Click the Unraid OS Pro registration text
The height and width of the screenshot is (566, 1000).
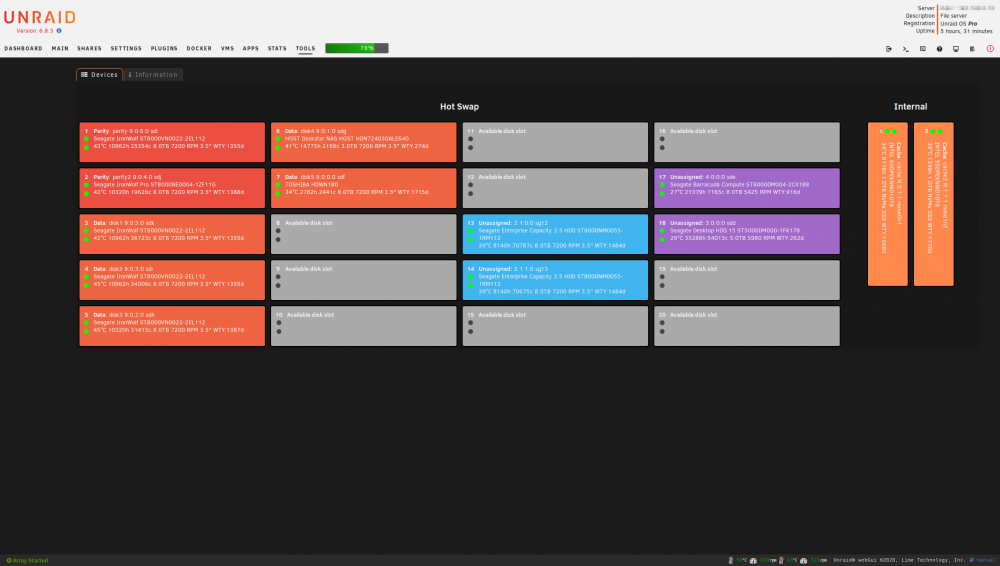[x=959, y=24]
